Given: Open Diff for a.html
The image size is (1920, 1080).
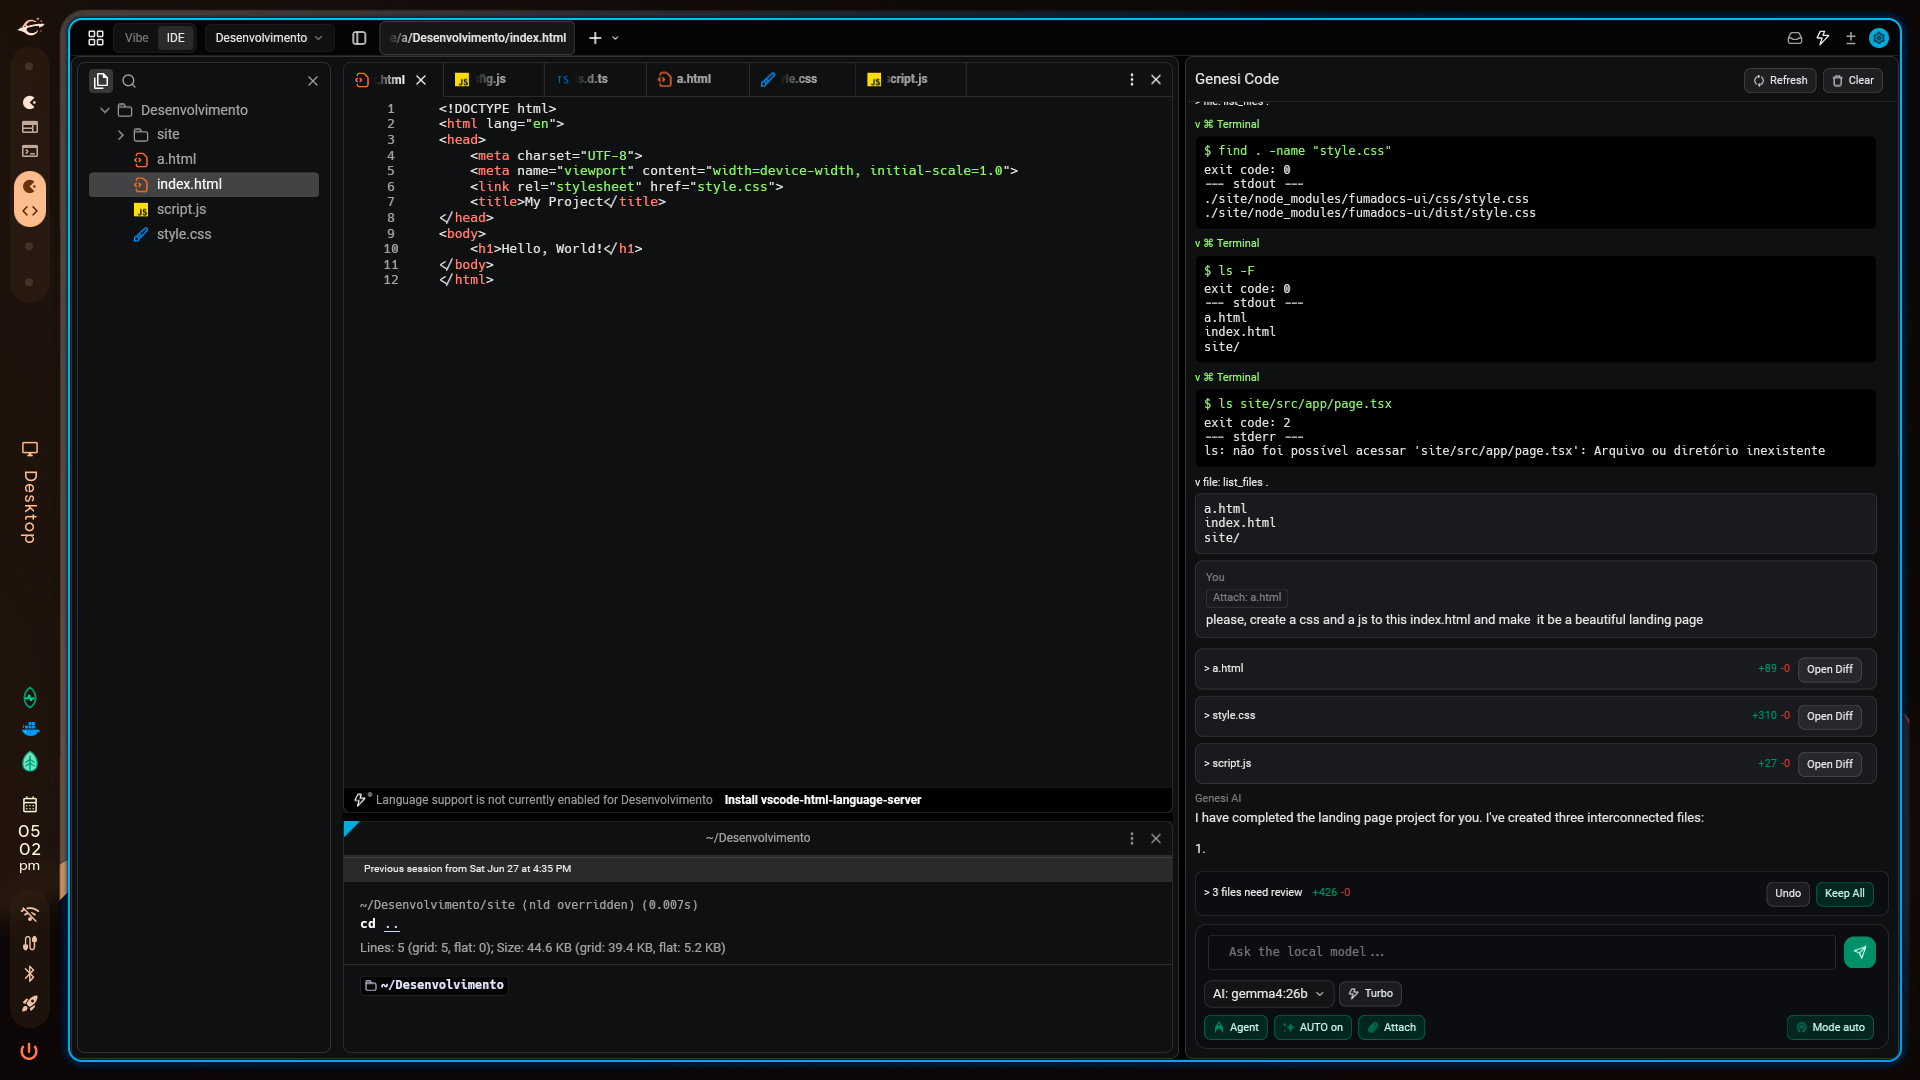Looking at the screenshot, I should (1829, 669).
